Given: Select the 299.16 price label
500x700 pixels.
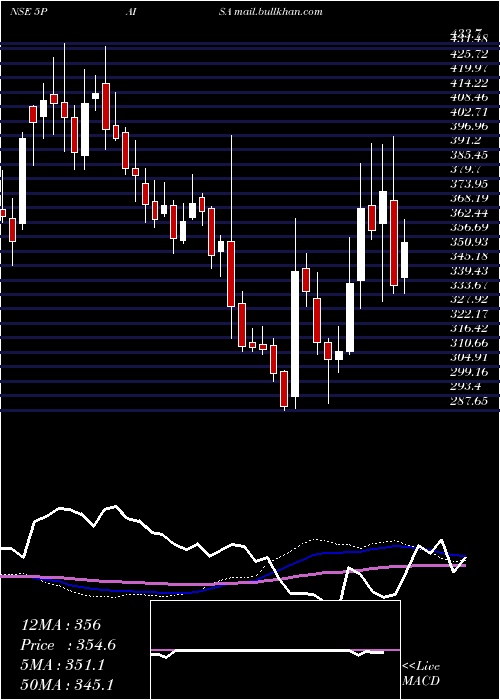Looking at the screenshot, I should [469, 371].
